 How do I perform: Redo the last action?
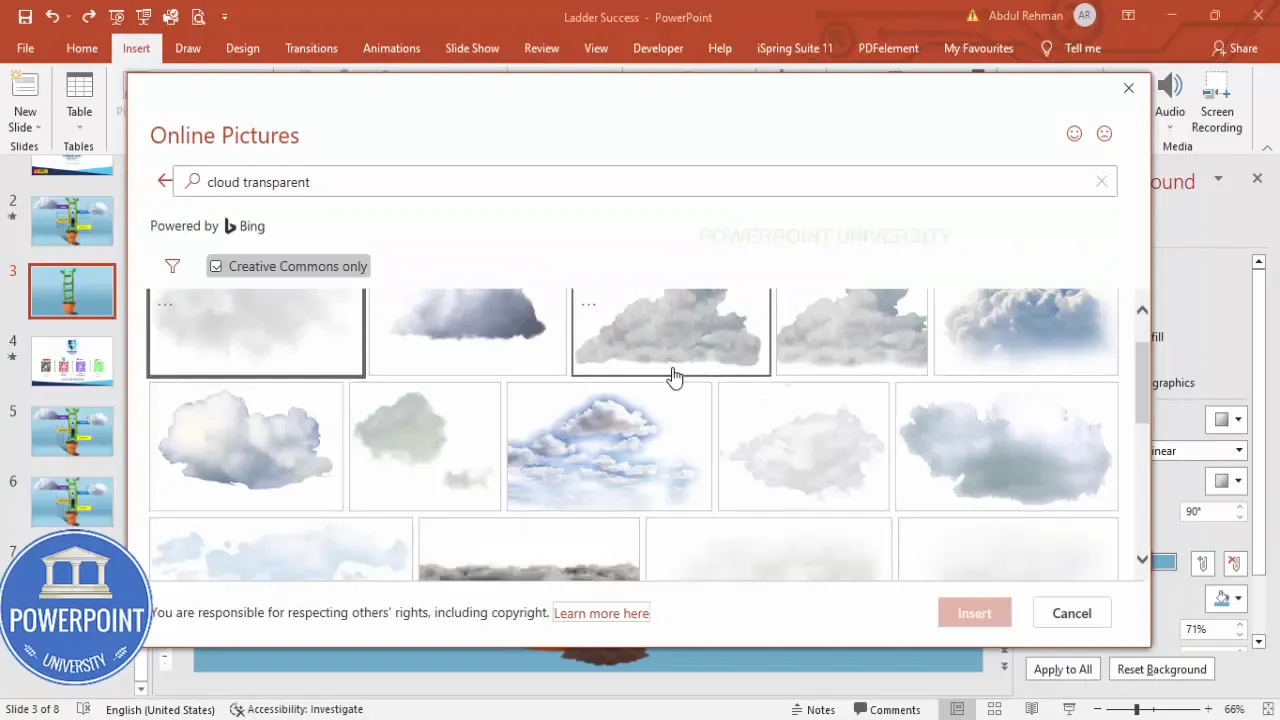pyautogui.click(x=89, y=17)
